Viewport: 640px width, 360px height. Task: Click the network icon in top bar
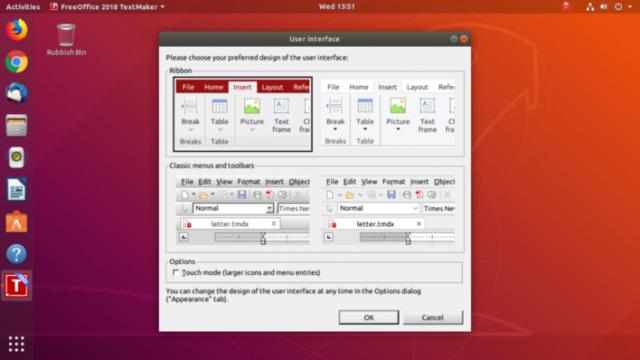590,7
